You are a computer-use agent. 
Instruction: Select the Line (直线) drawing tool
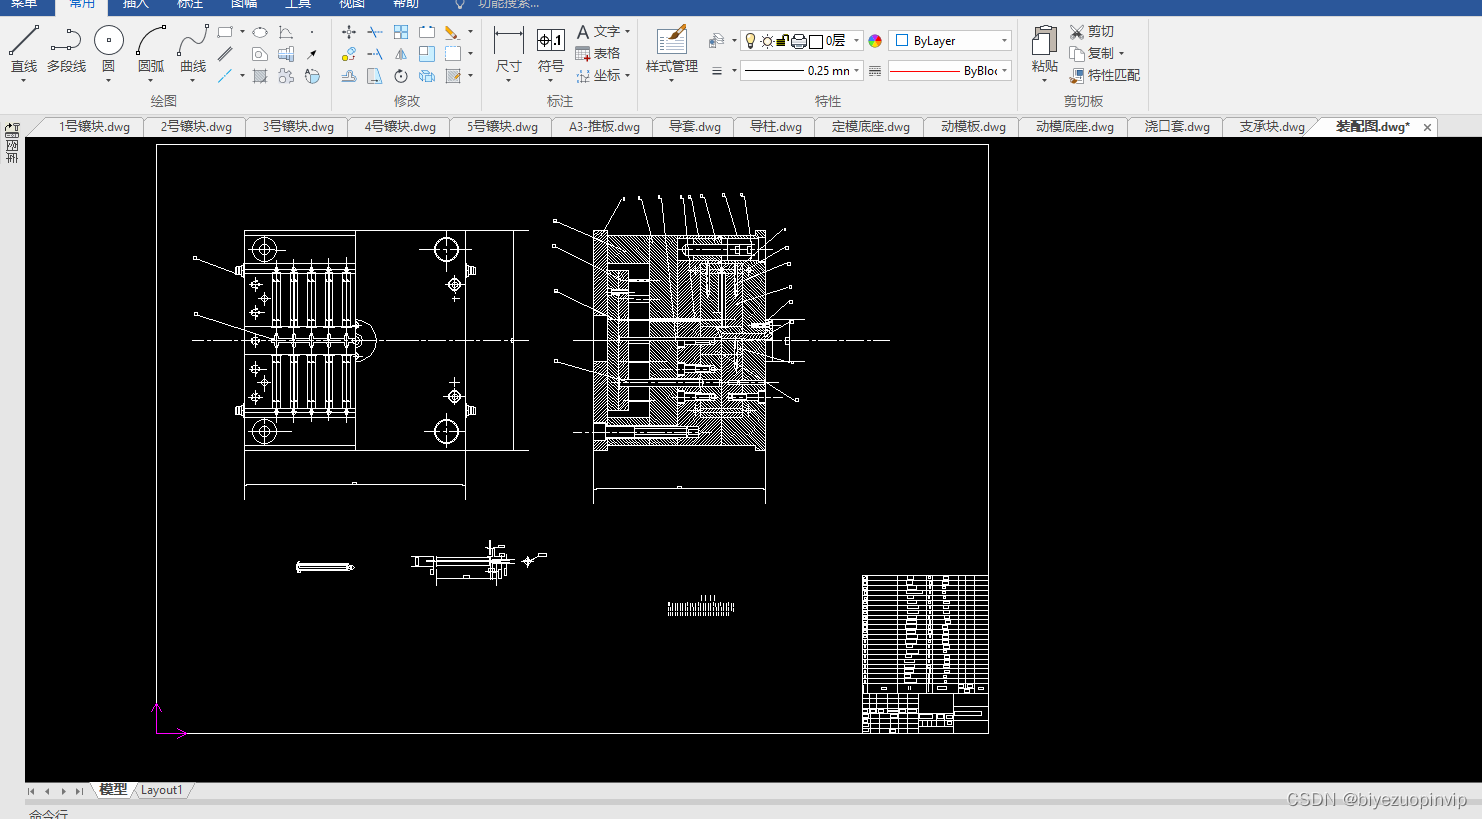[23, 48]
